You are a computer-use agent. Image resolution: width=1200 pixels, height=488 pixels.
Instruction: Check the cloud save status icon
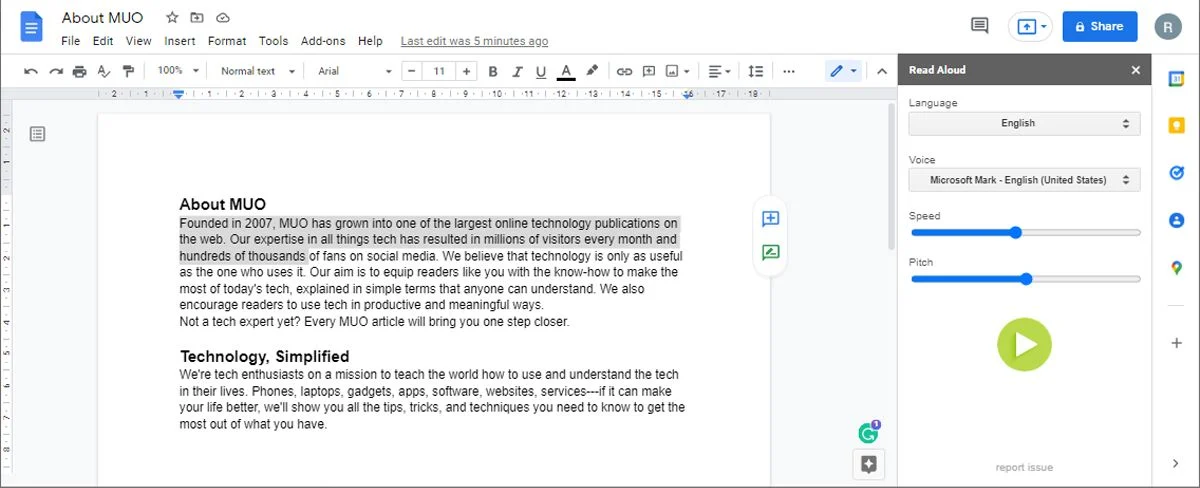pyautogui.click(x=223, y=18)
